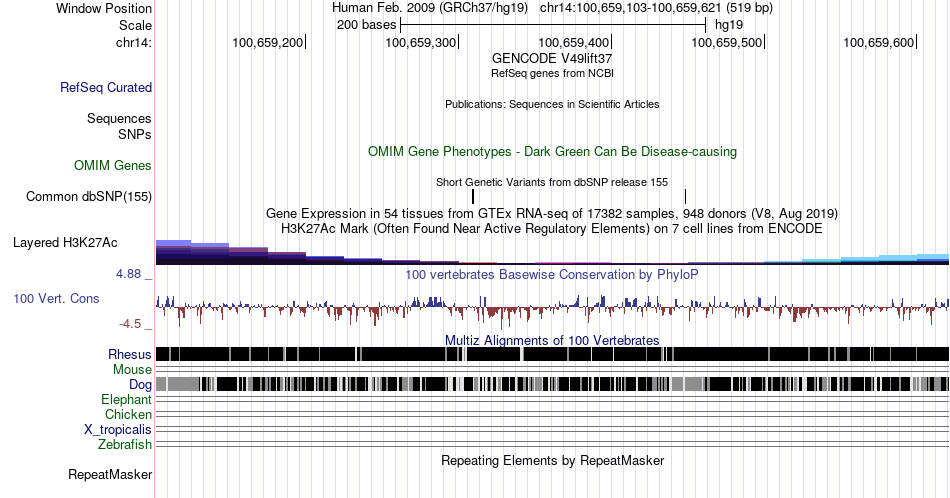Click the 200 bases scale bar
The height and width of the screenshot is (498, 950).
click(x=553, y=25)
